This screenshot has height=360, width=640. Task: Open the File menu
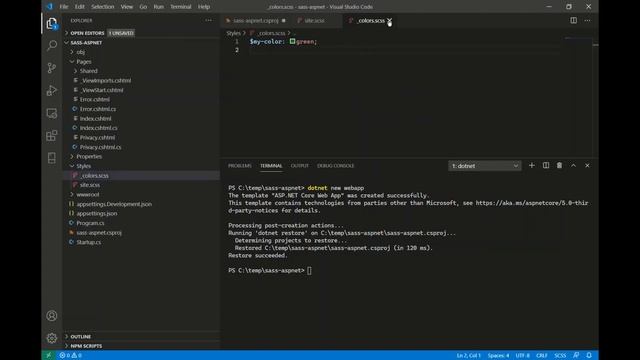pos(64,7)
